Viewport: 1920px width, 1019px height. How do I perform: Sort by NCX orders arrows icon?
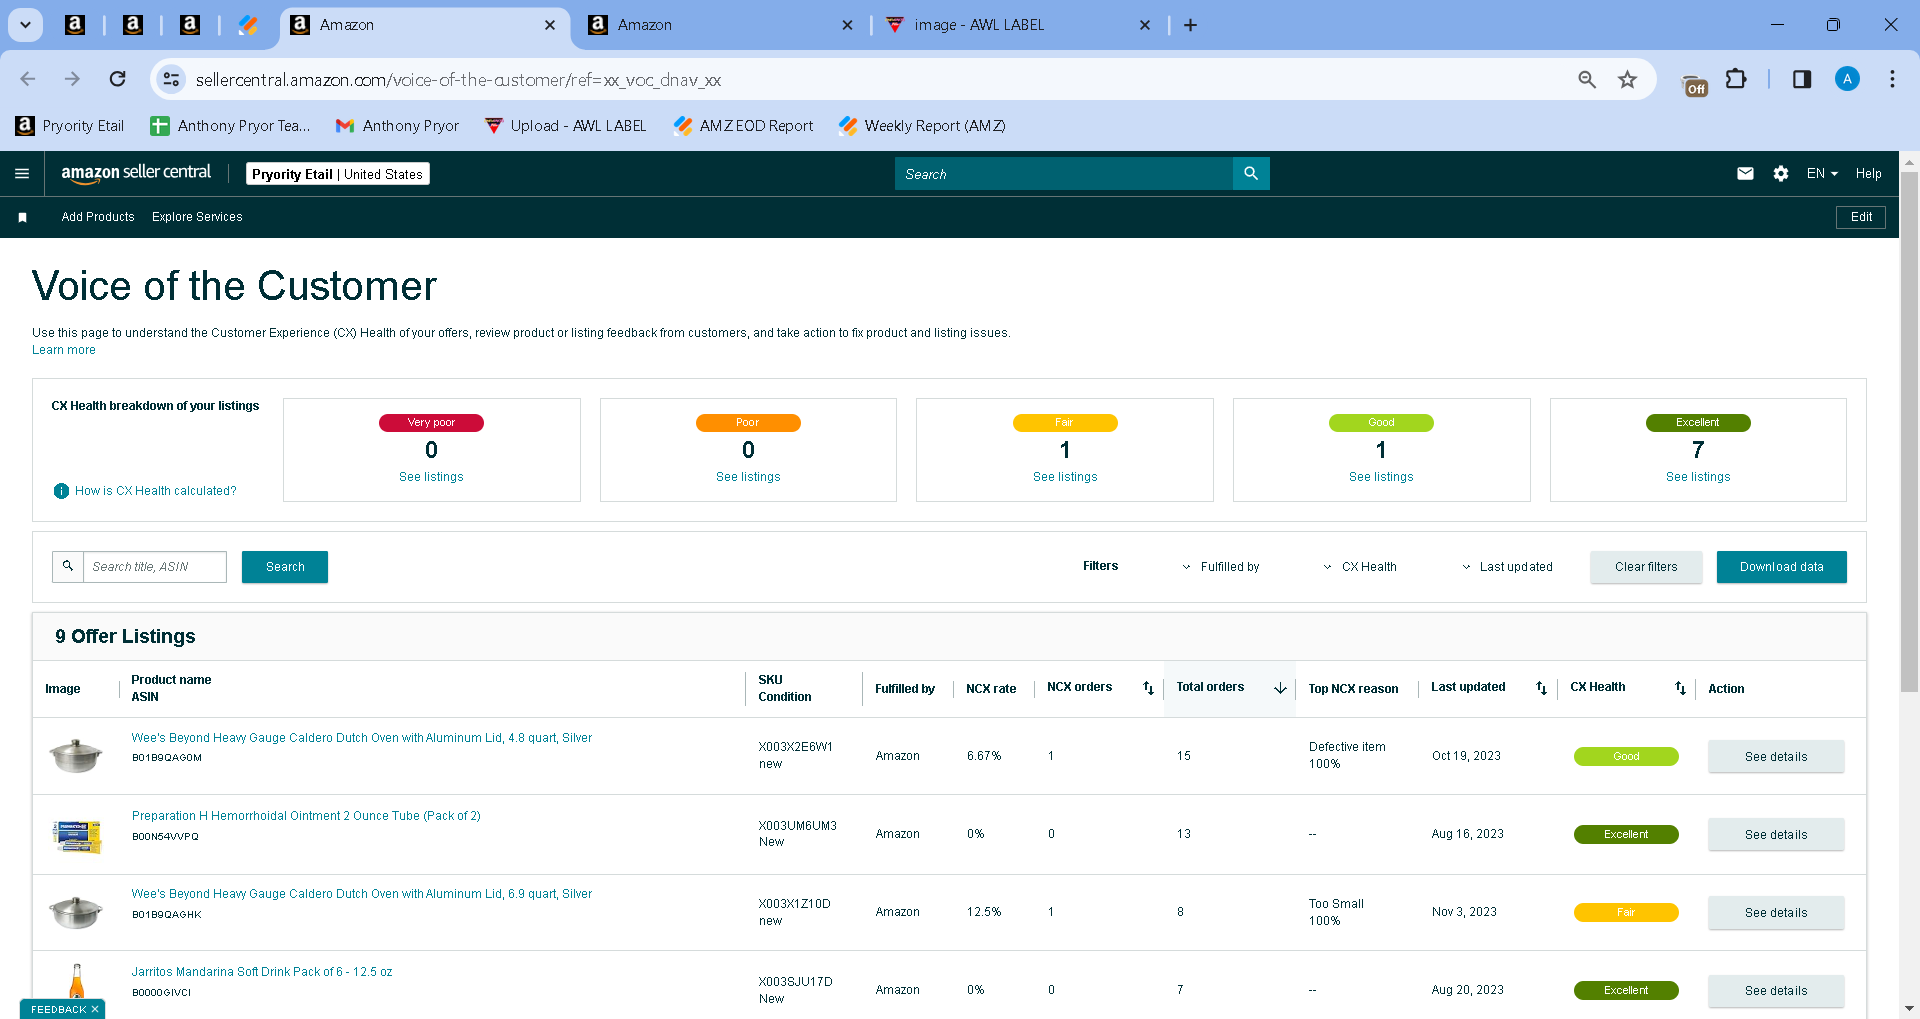pos(1148,688)
